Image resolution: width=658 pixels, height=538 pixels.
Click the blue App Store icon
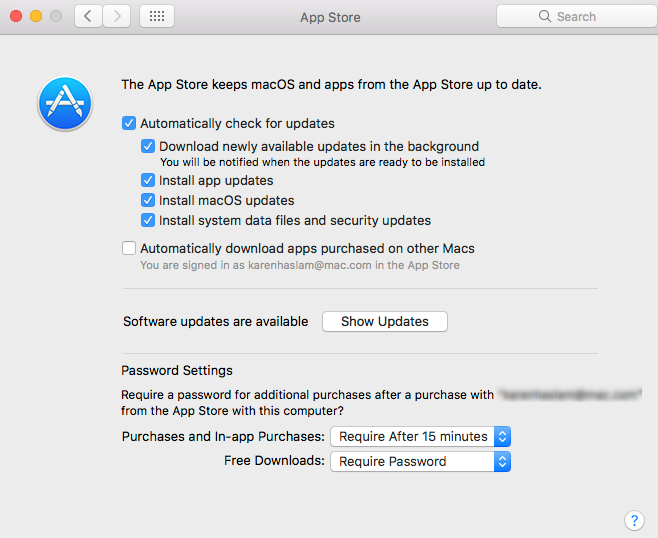click(65, 103)
